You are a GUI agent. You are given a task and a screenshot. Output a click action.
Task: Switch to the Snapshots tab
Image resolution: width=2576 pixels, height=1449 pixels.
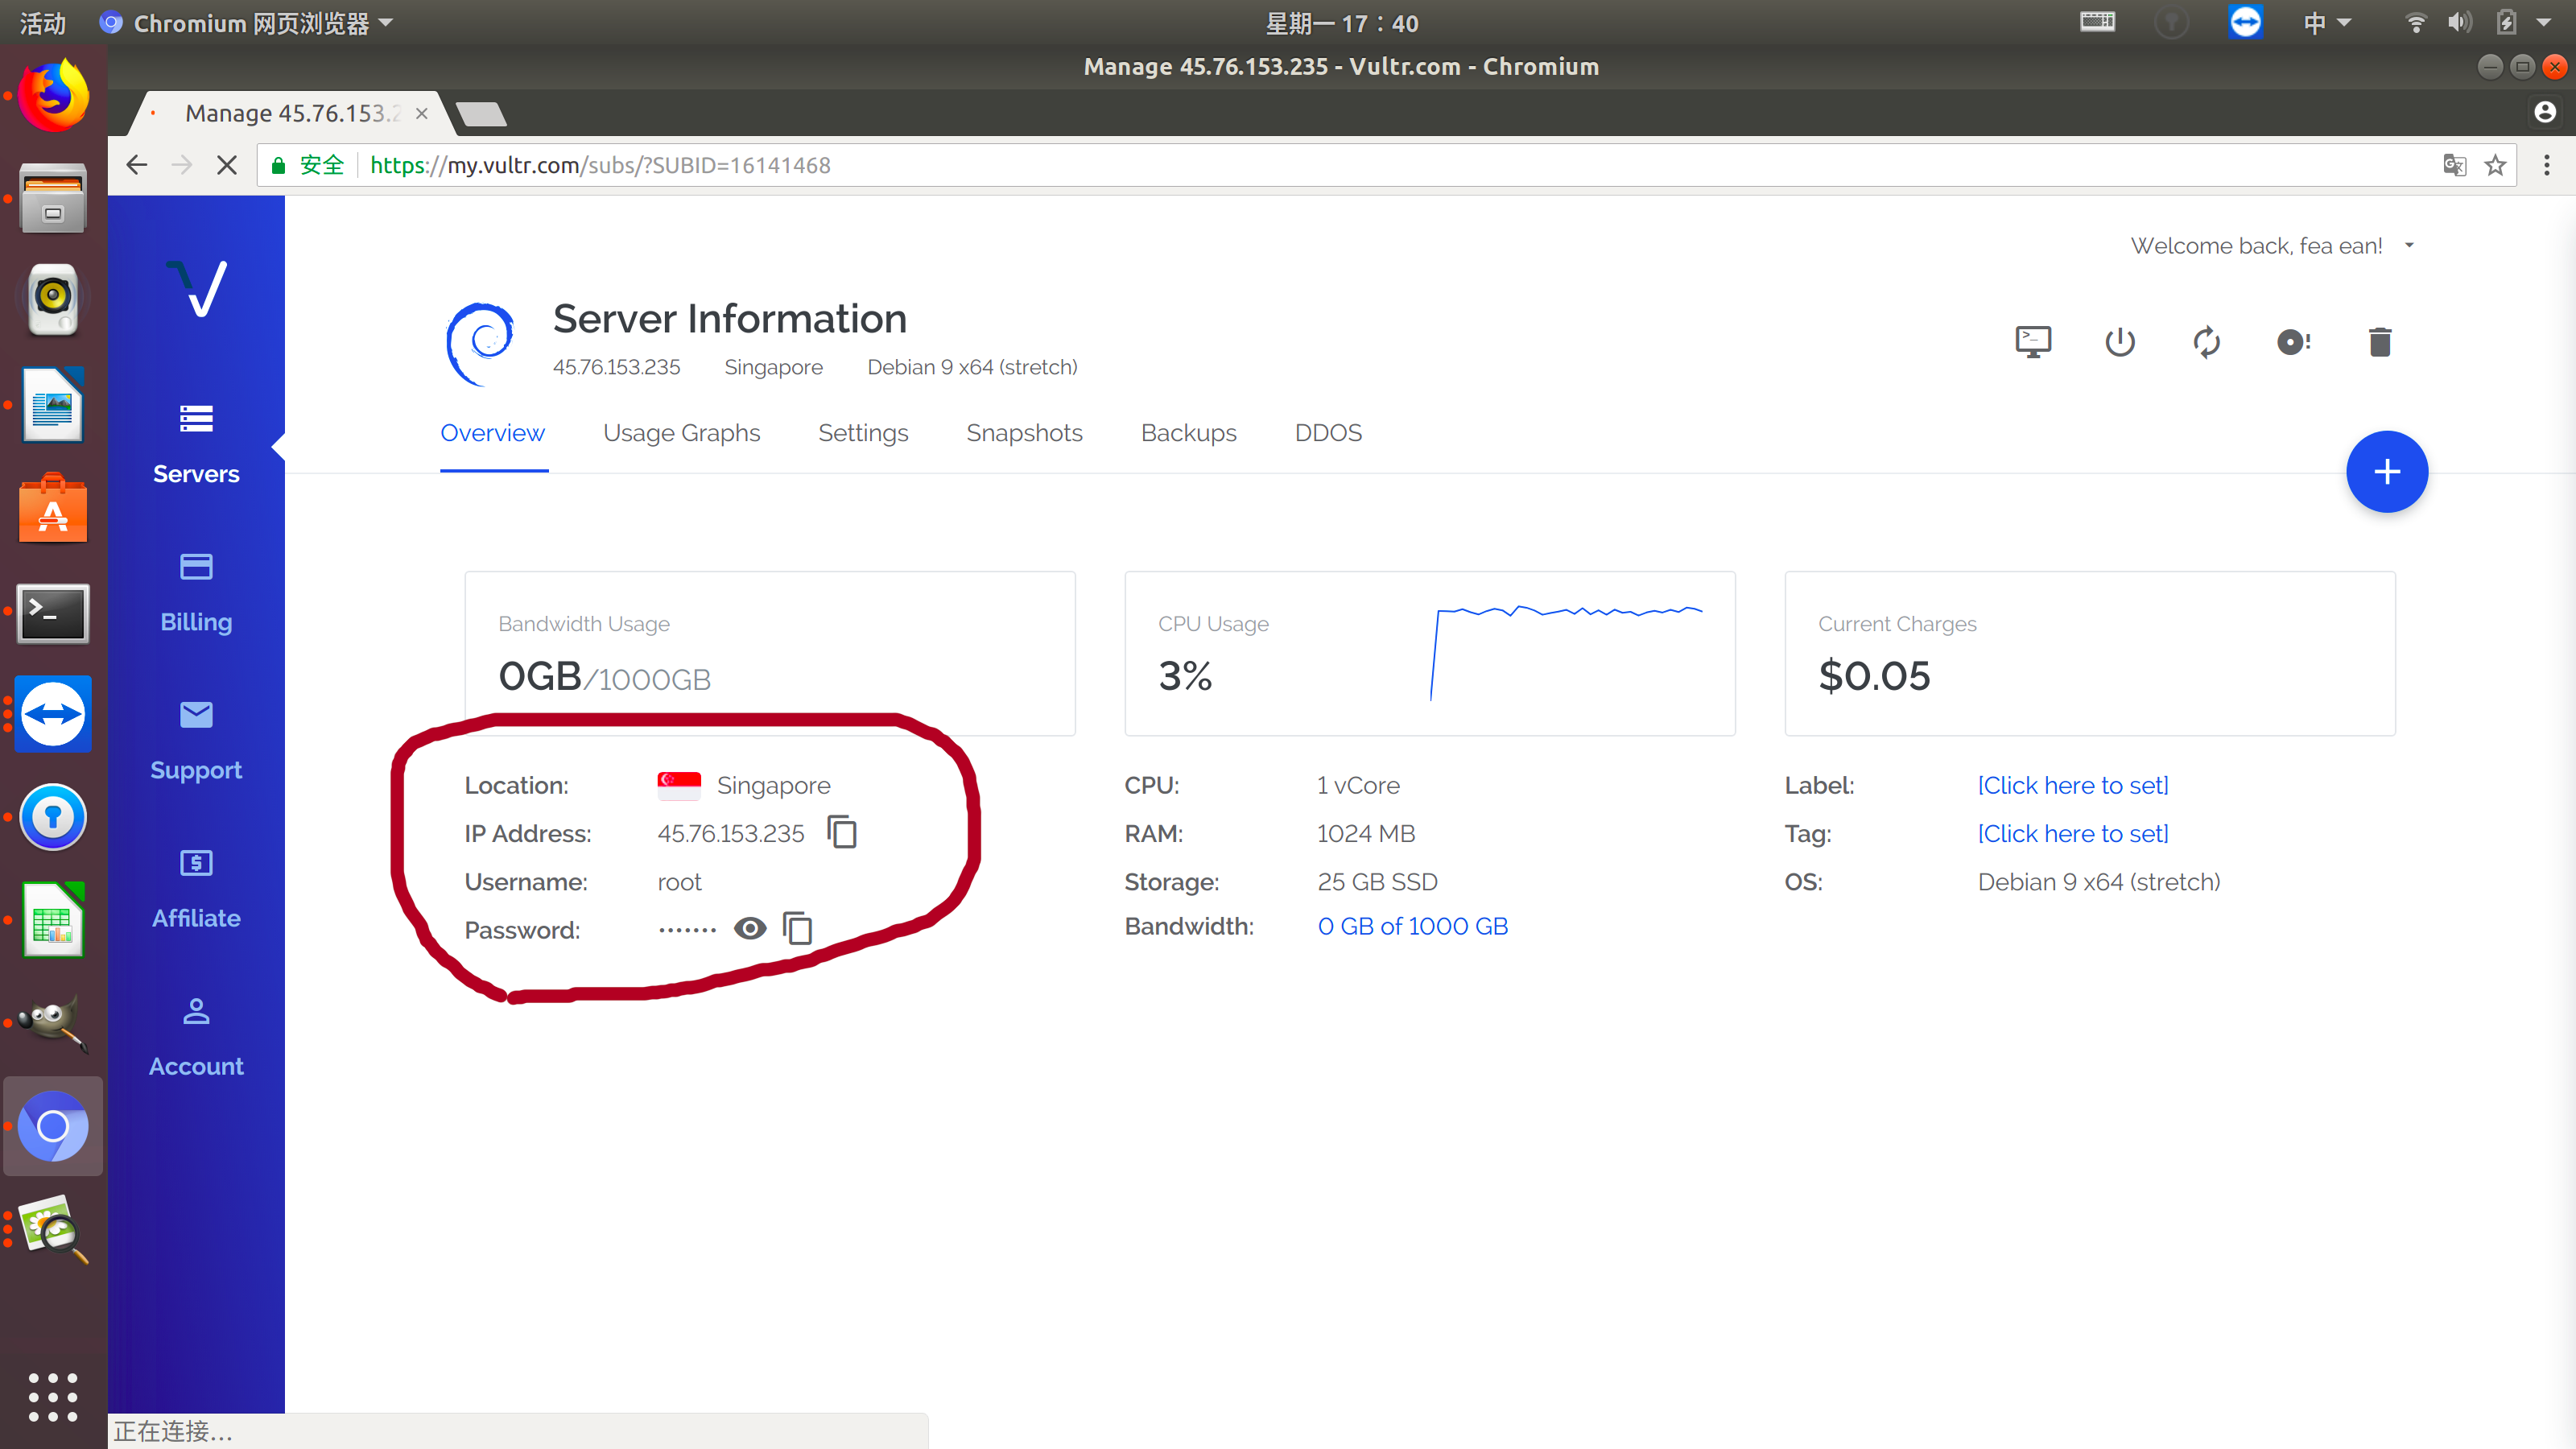[x=1024, y=433]
